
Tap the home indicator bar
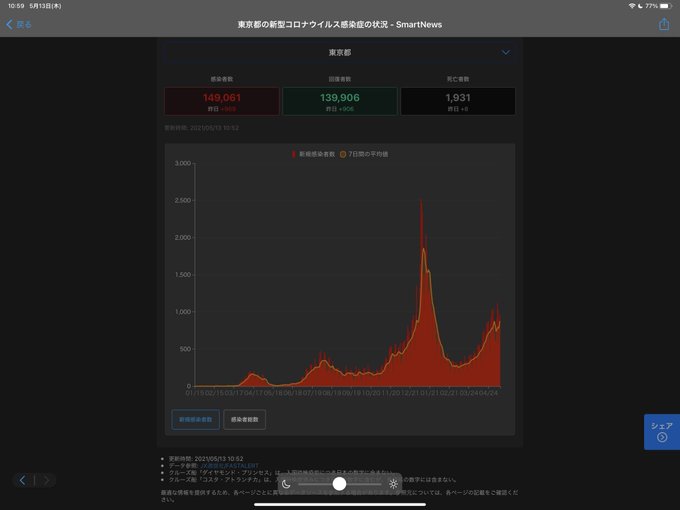coord(340,504)
